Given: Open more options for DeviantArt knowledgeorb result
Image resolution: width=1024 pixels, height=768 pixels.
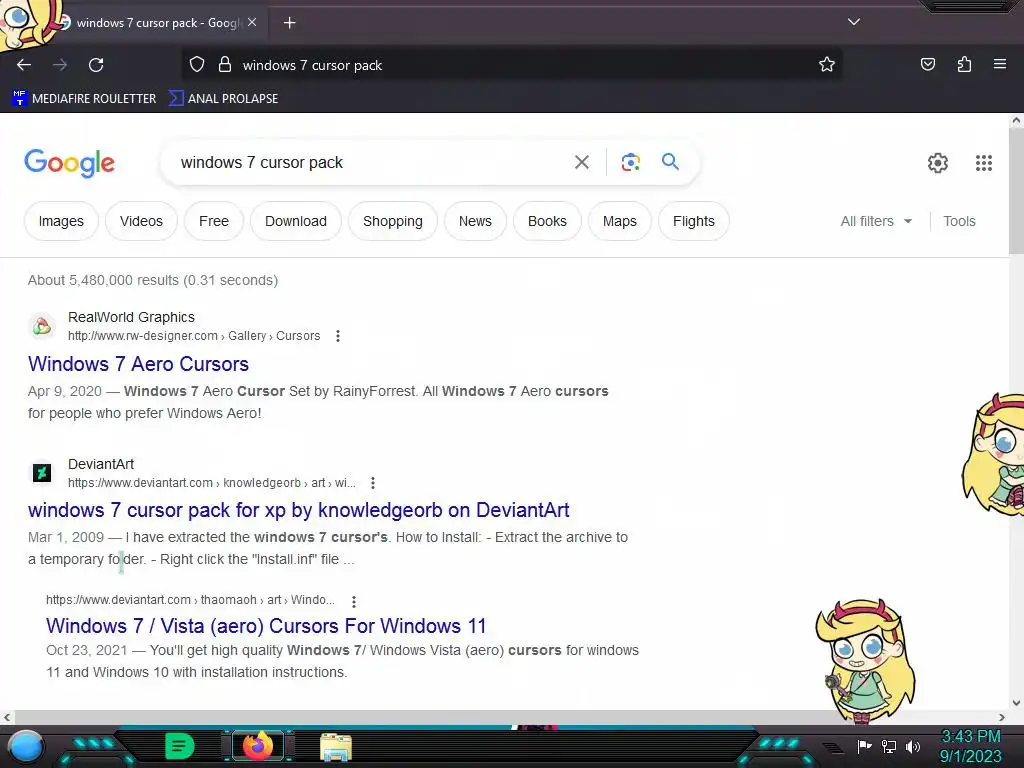Looking at the screenshot, I should click(x=372, y=483).
